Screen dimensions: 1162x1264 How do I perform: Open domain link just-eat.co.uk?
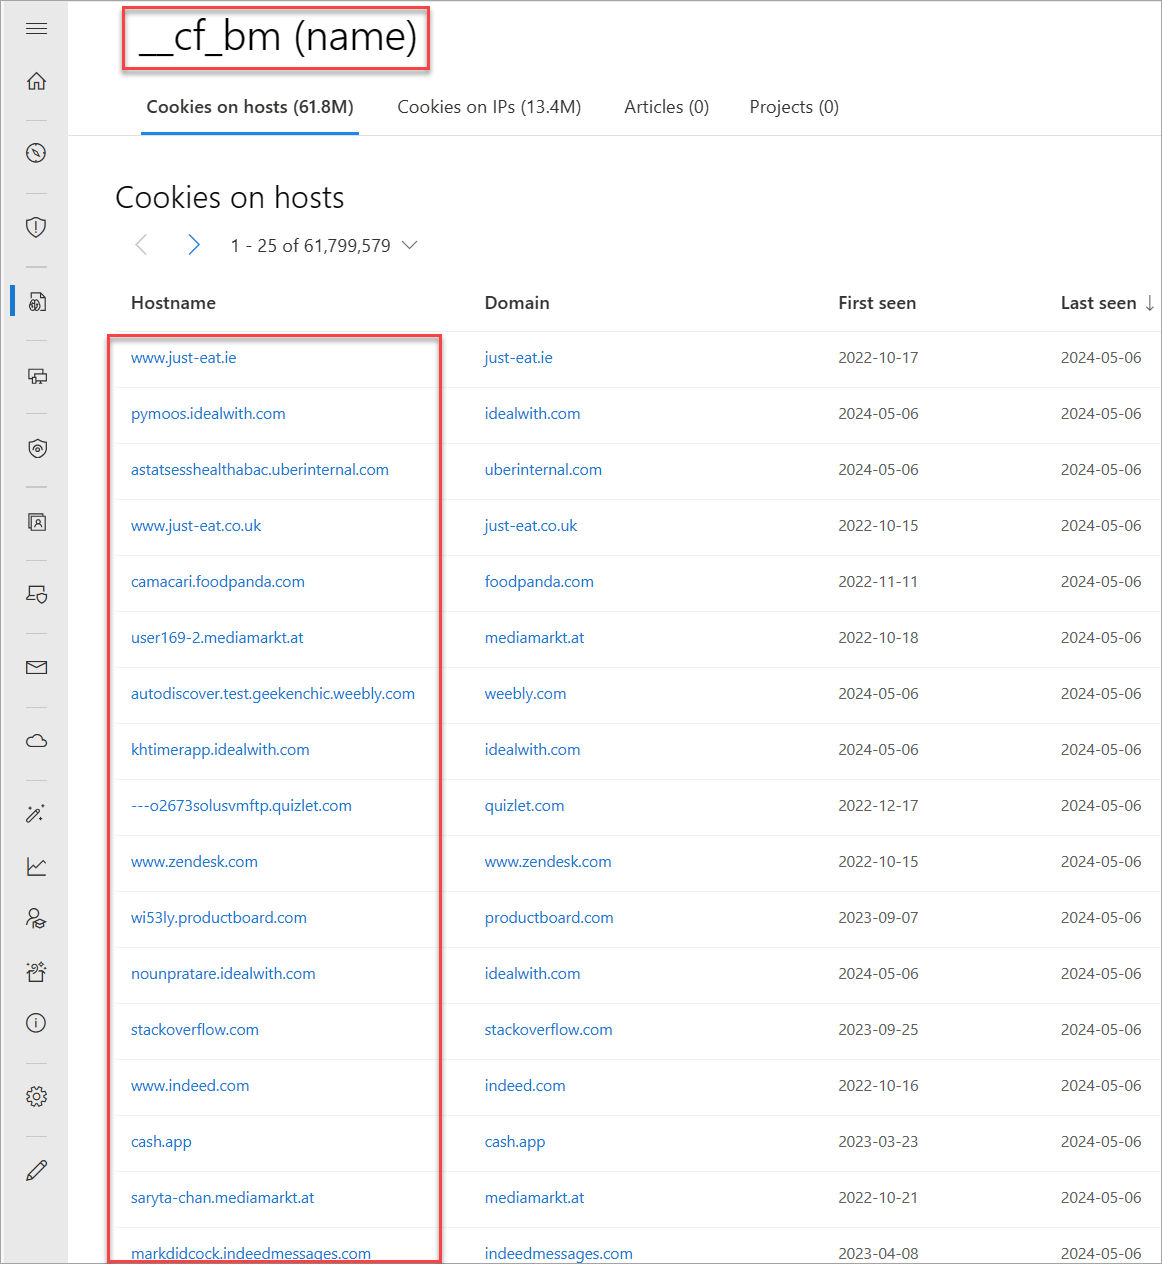coord(531,526)
